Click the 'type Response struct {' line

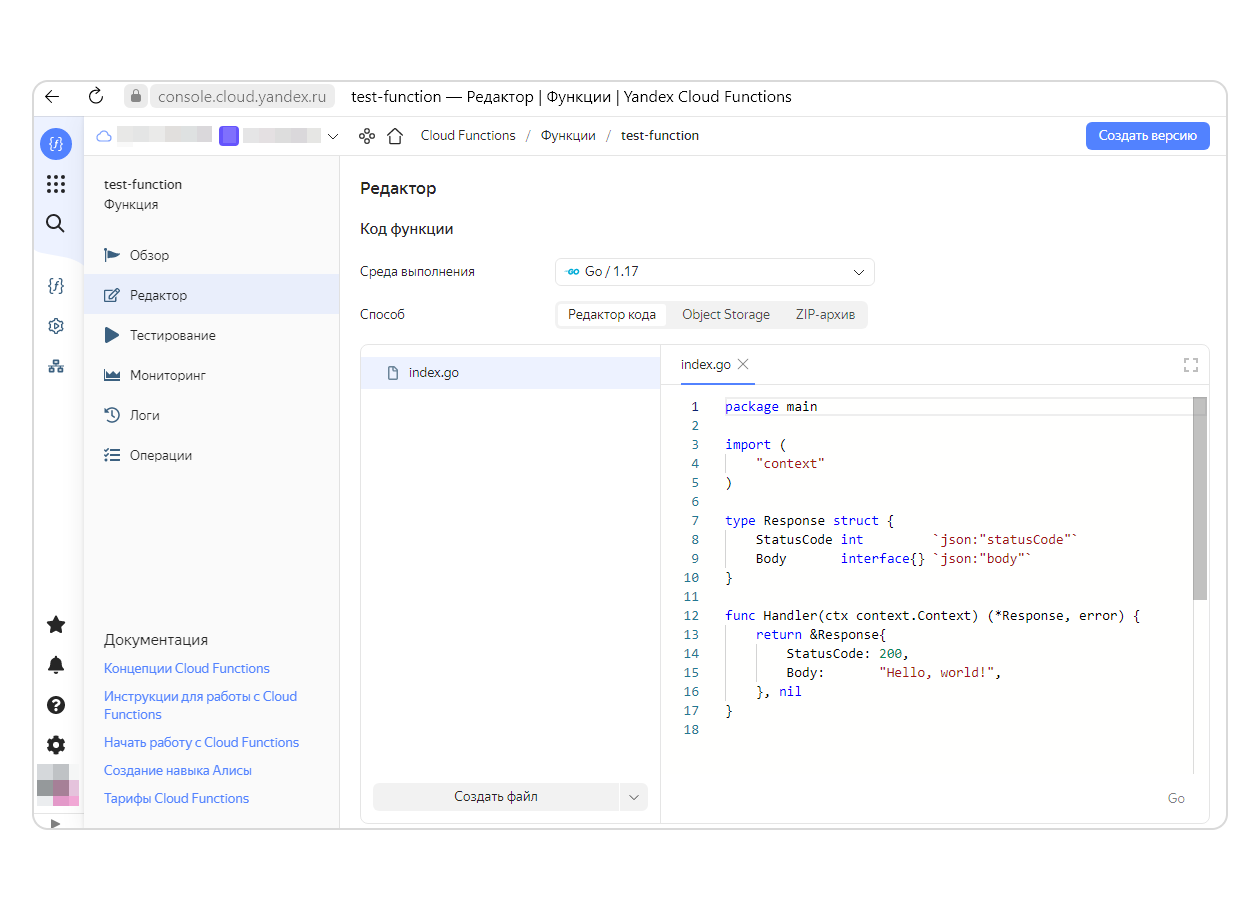click(x=809, y=521)
